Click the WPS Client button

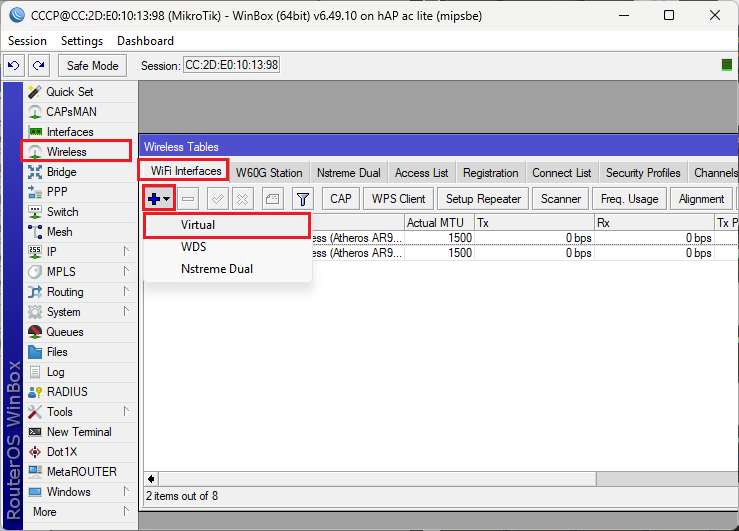click(x=399, y=199)
